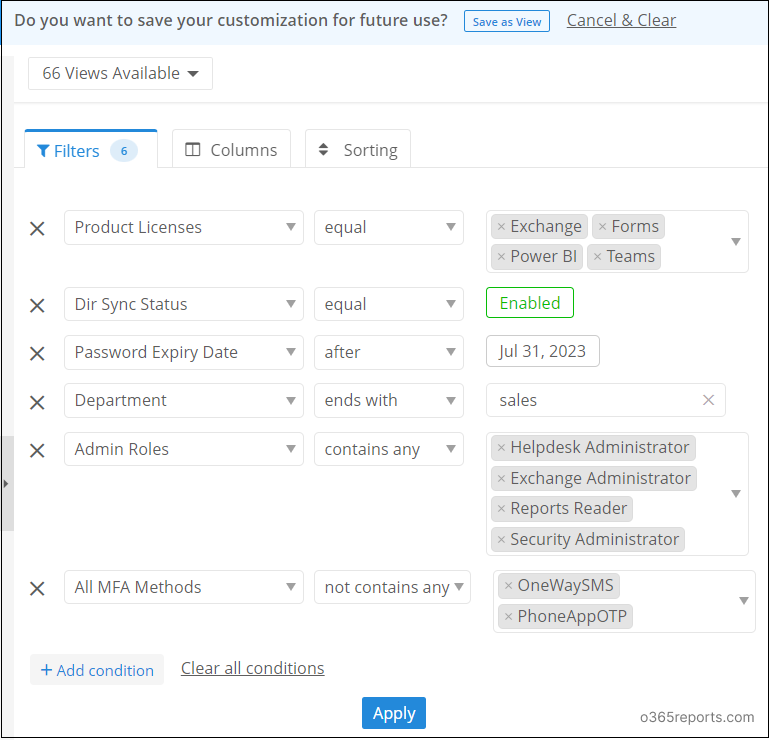
Task: Remove the OneWaySMS tag
Action: pos(509,586)
